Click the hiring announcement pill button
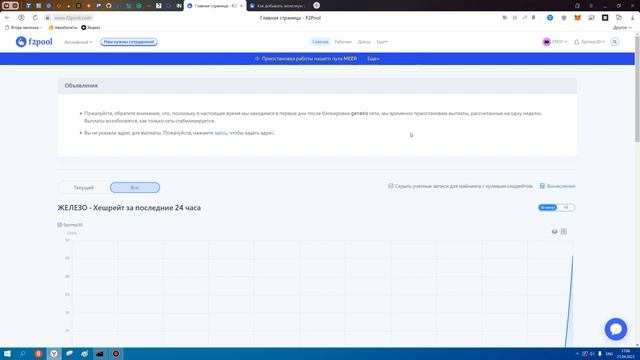The image size is (640, 360). (x=129, y=42)
